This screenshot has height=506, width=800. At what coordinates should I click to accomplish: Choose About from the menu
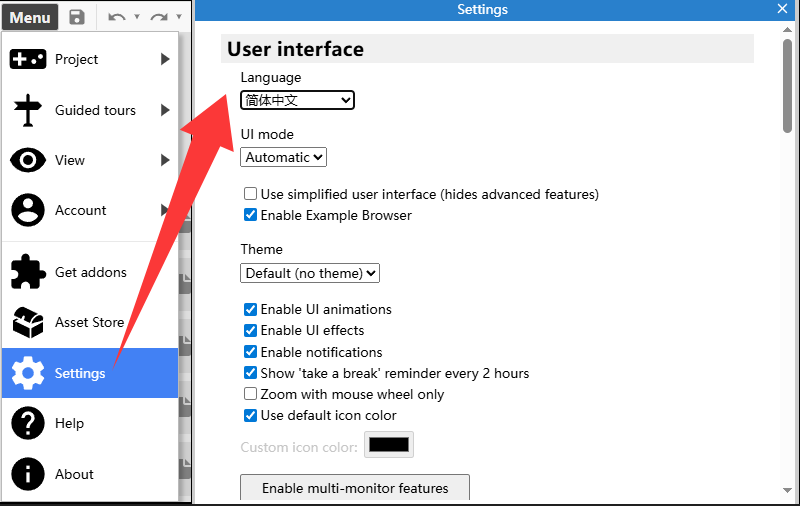(90, 474)
